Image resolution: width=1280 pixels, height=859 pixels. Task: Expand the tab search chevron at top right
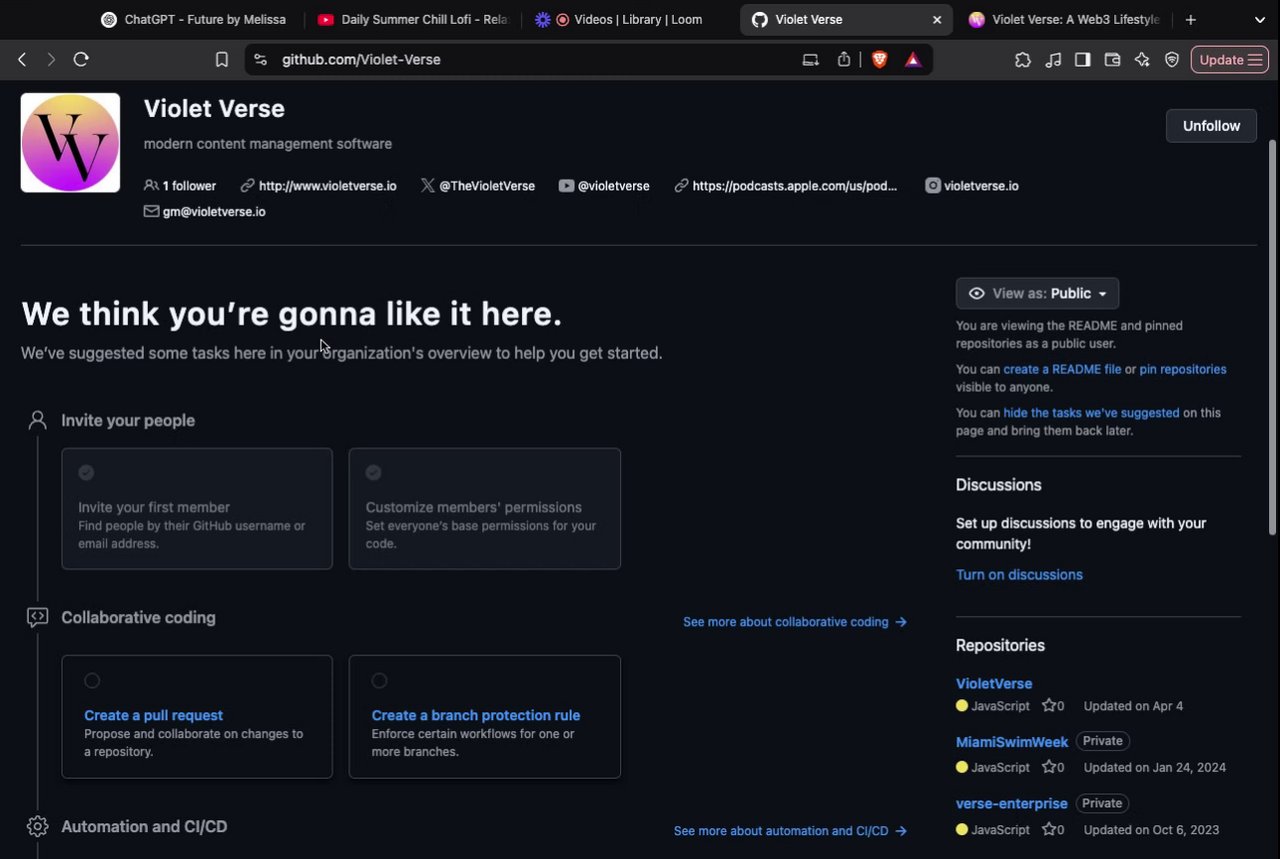[1259, 20]
